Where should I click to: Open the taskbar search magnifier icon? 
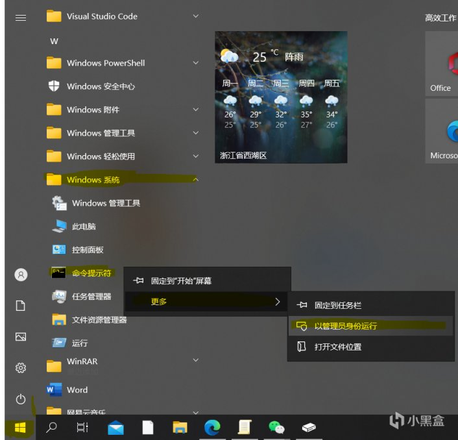(x=51, y=427)
